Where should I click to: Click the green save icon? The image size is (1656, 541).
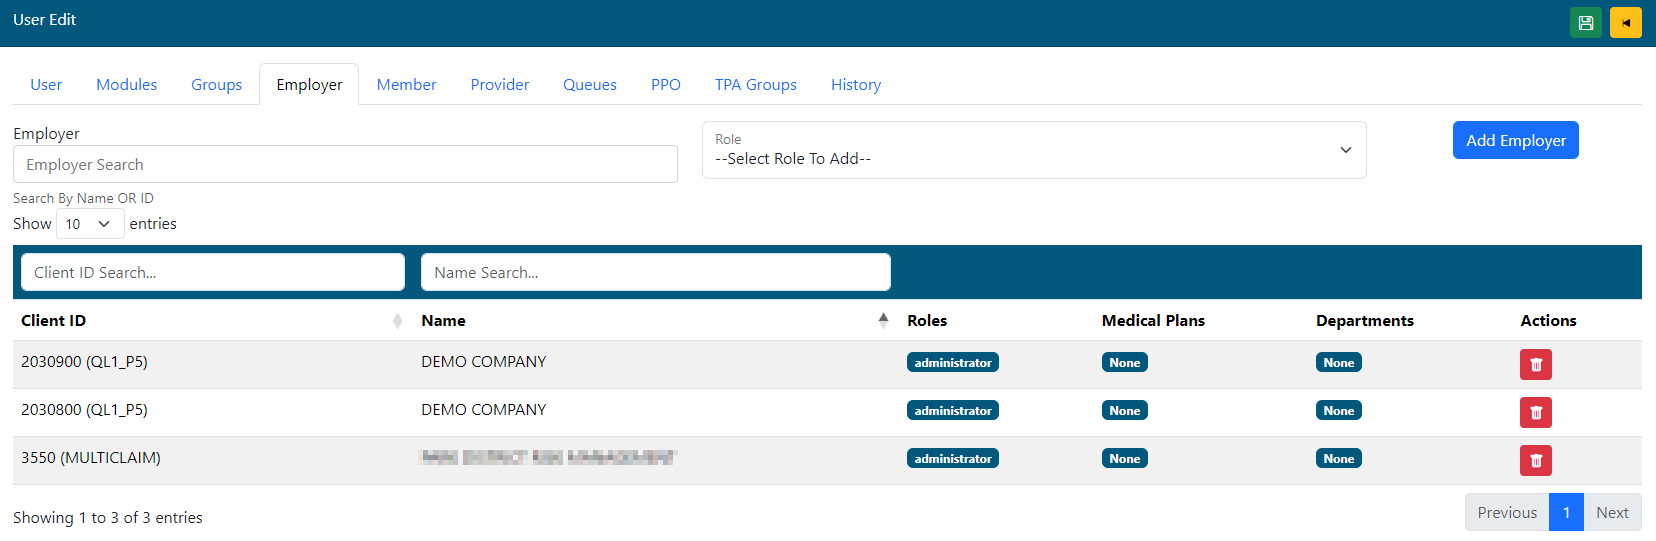pyautogui.click(x=1585, y=23)
